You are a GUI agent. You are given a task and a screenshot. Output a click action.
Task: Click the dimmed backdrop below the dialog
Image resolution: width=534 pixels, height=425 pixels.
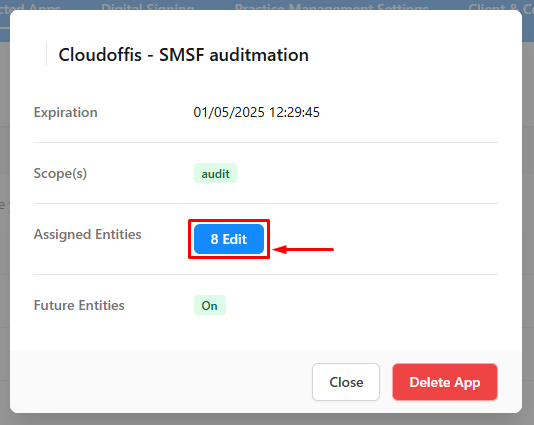pos(267,420)
